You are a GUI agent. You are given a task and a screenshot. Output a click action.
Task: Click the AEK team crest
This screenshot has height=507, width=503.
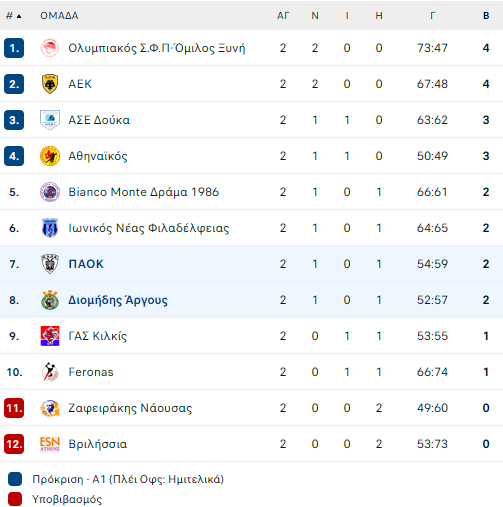(50, 84)
